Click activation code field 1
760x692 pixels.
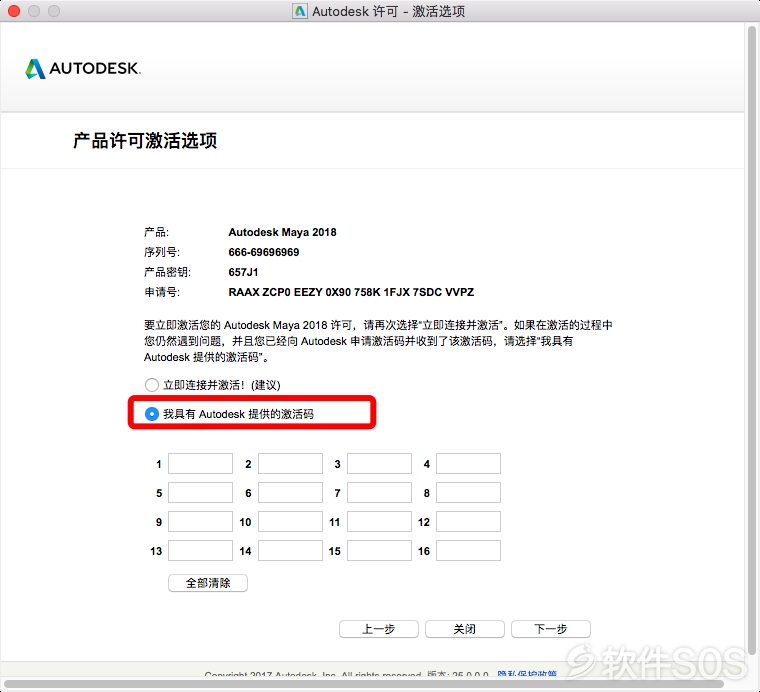point(200,464)
